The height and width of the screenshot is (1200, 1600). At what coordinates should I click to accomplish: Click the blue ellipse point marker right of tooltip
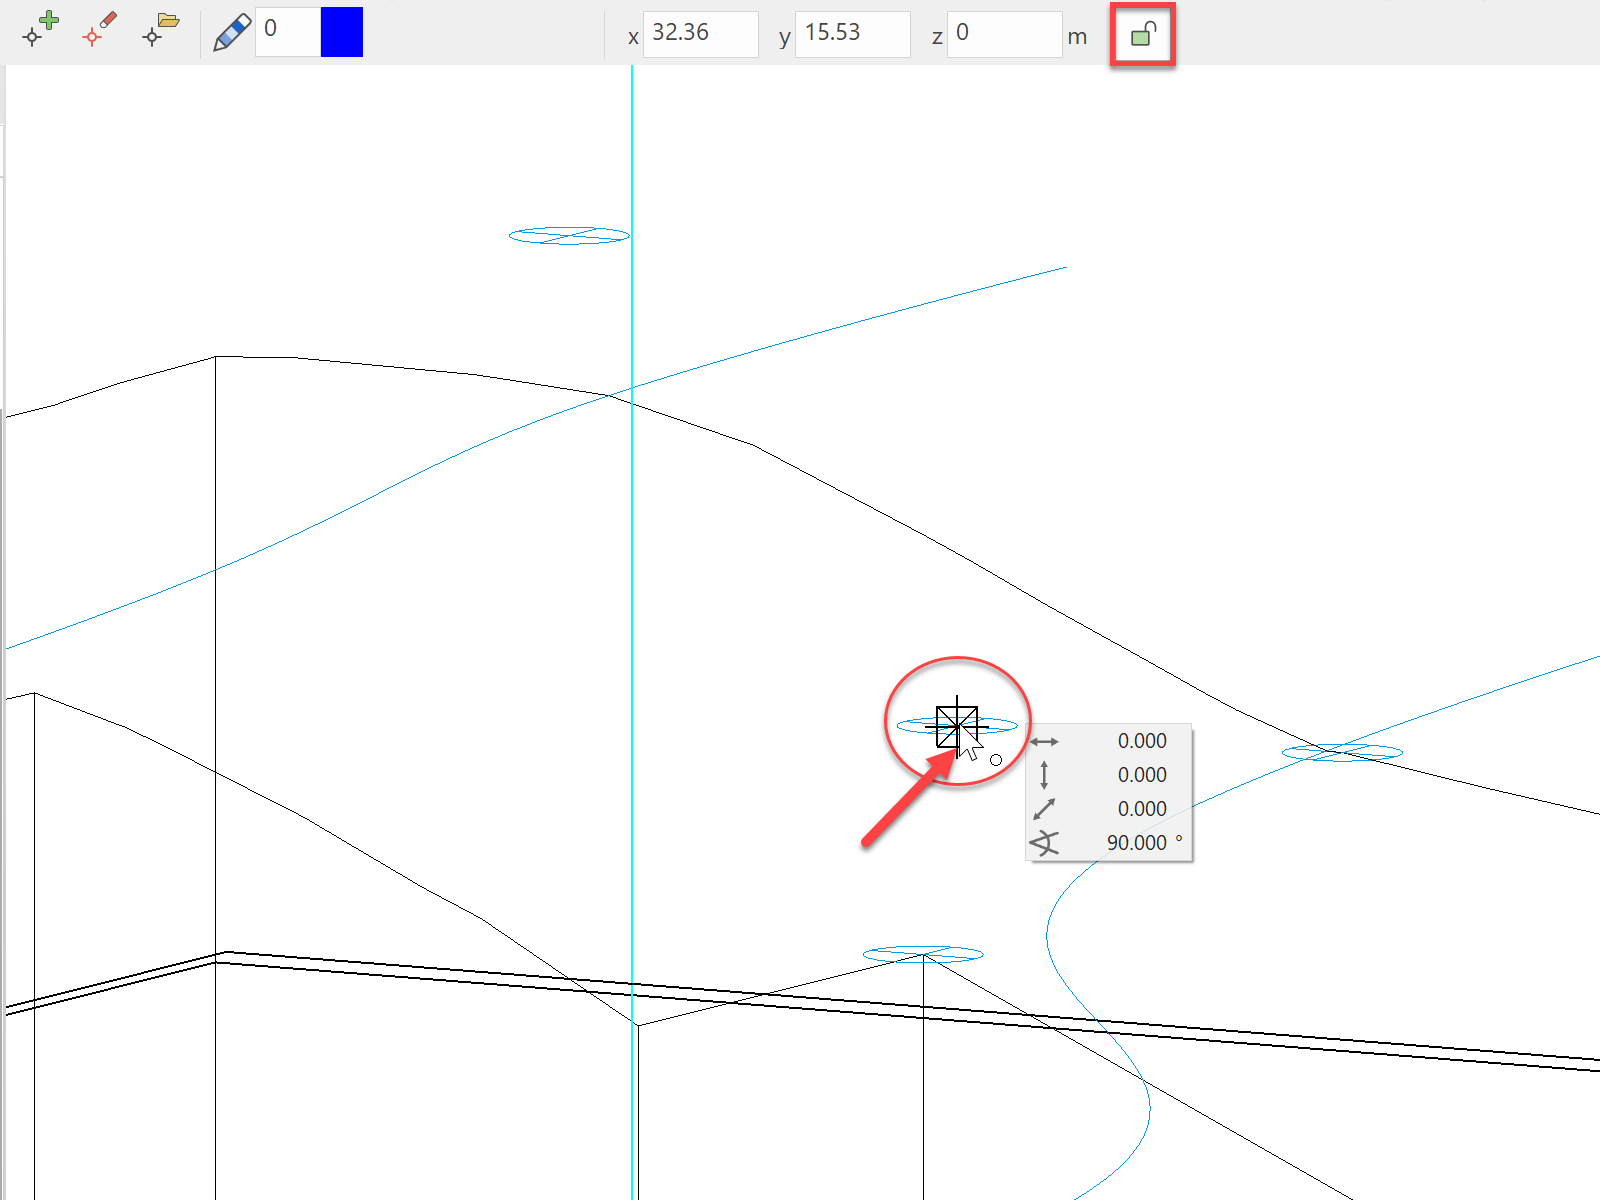click(1342, 752)
